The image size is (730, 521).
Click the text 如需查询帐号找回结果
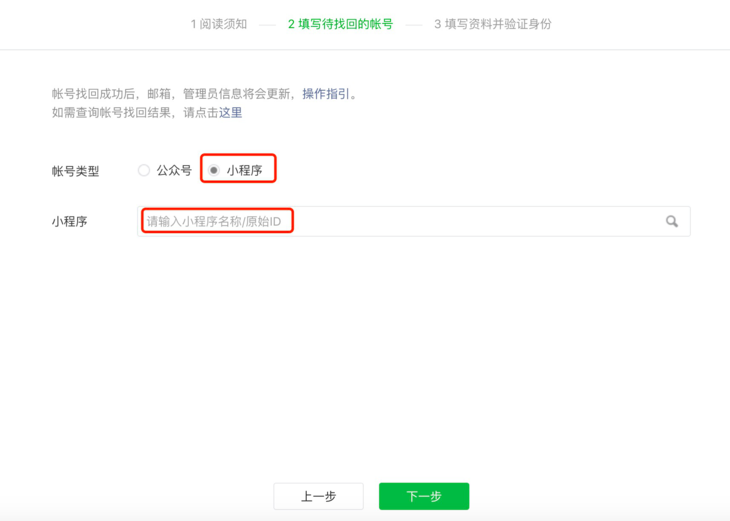tap(111, 113)
